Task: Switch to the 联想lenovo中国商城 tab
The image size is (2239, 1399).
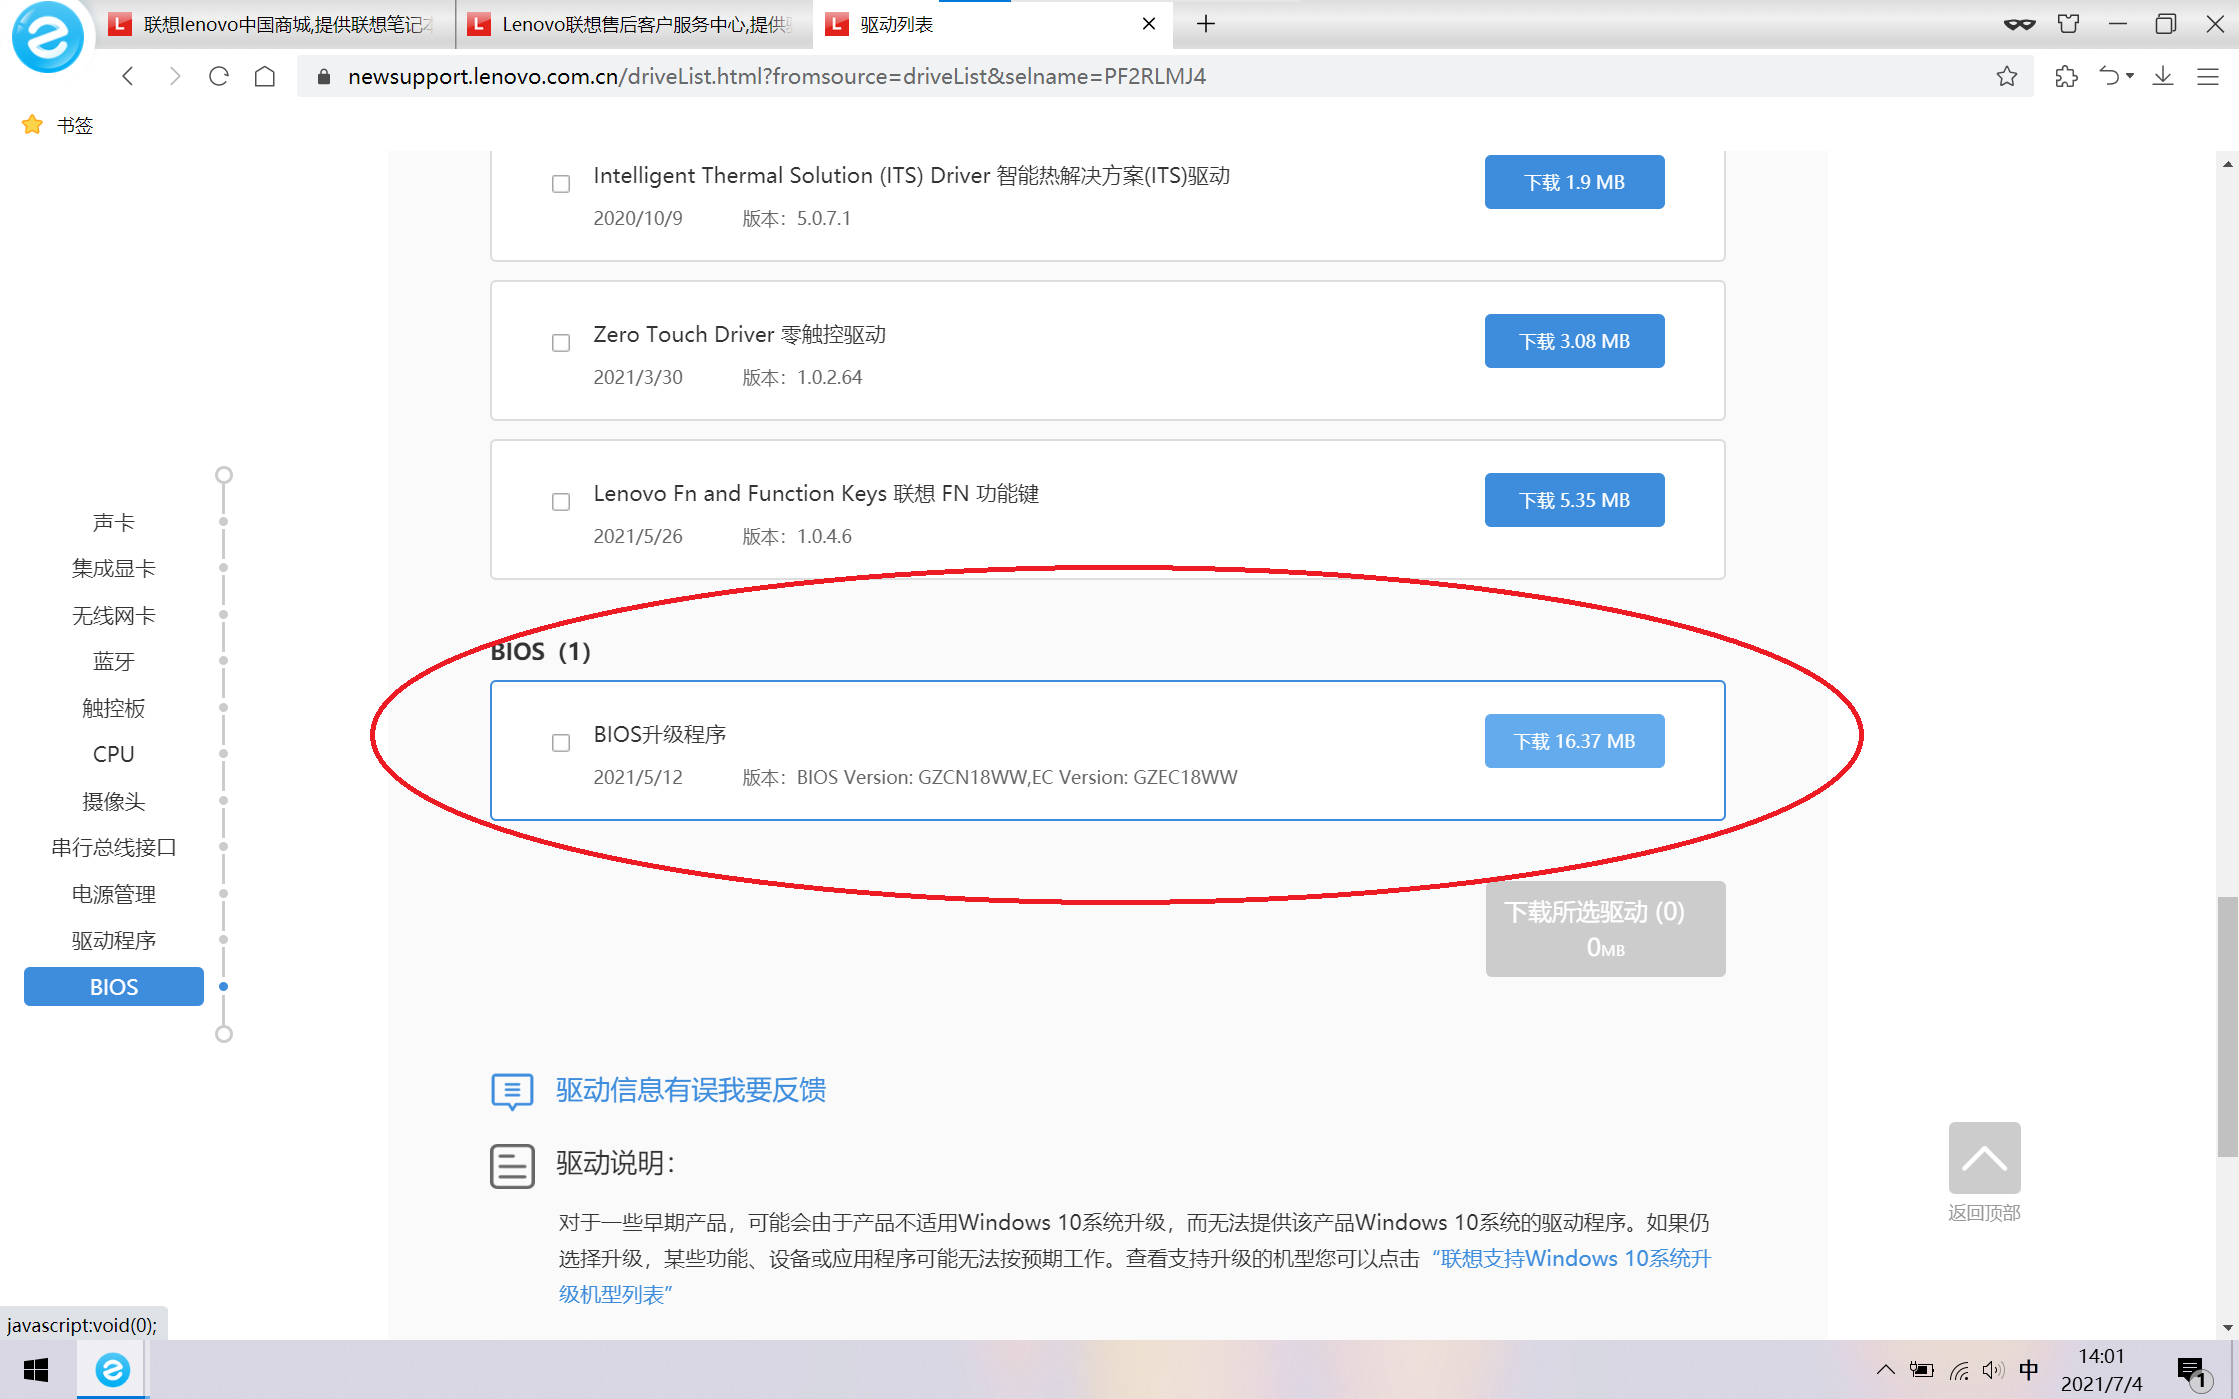Action: point(276,24)
